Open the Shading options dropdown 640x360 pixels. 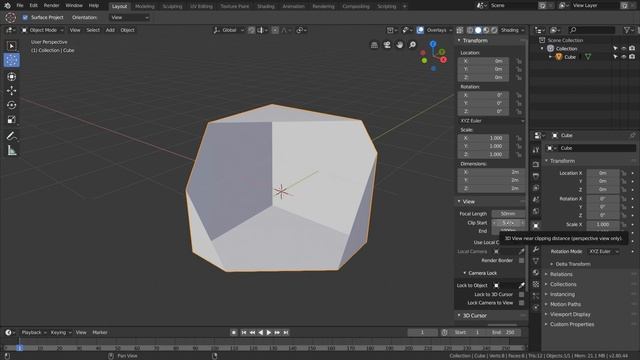(513, 30)
